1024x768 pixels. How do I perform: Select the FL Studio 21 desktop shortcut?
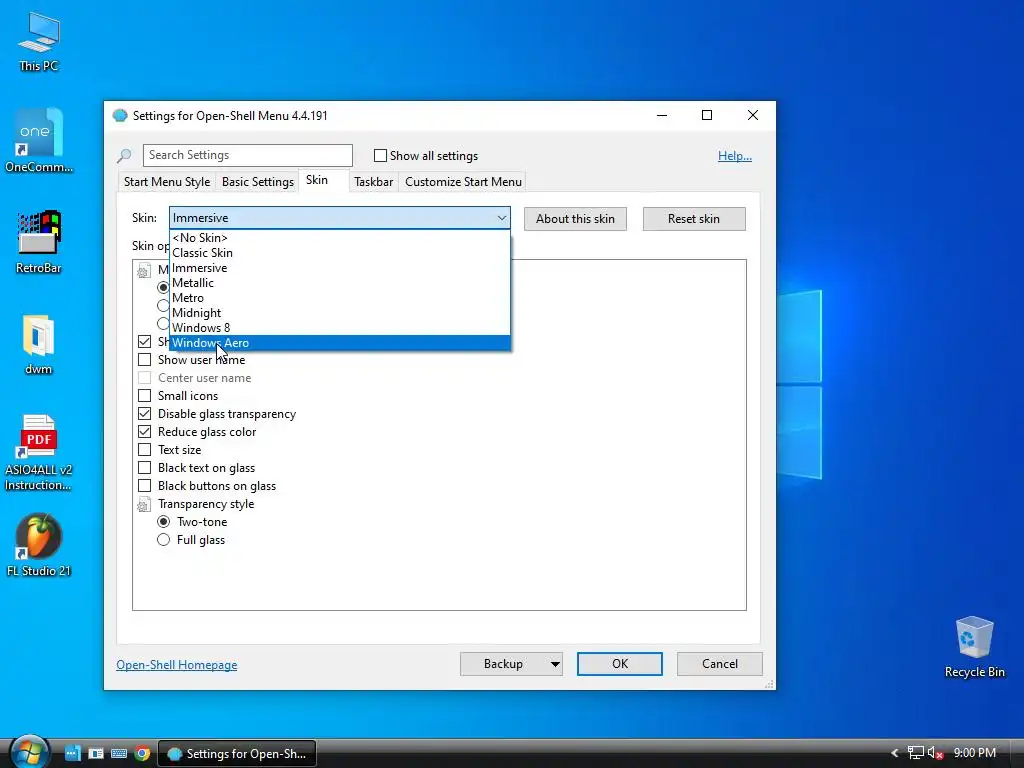coord(39,545)
